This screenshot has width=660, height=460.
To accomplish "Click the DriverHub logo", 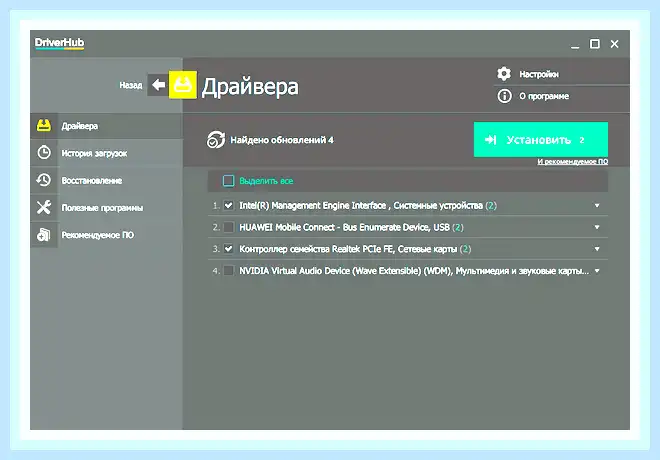I will [59, 43].
